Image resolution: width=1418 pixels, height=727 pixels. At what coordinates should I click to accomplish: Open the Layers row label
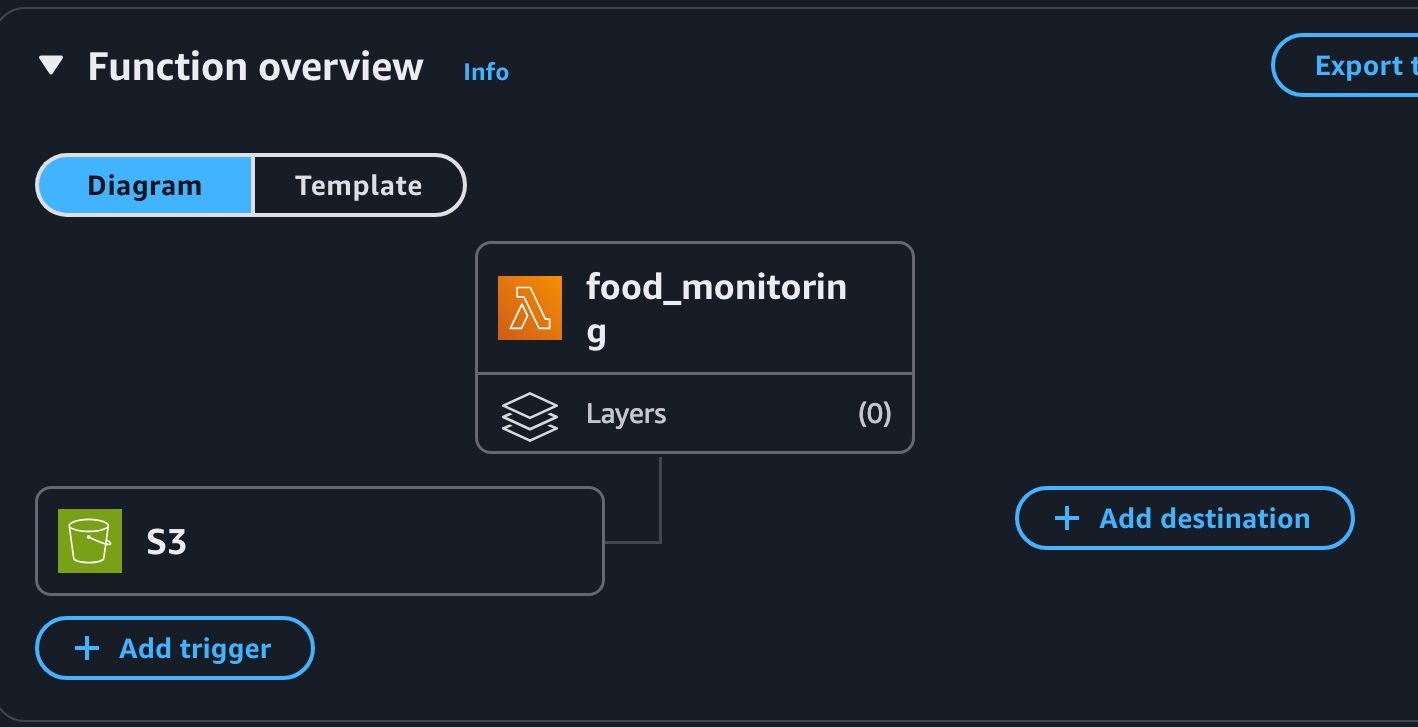[626, 414]
